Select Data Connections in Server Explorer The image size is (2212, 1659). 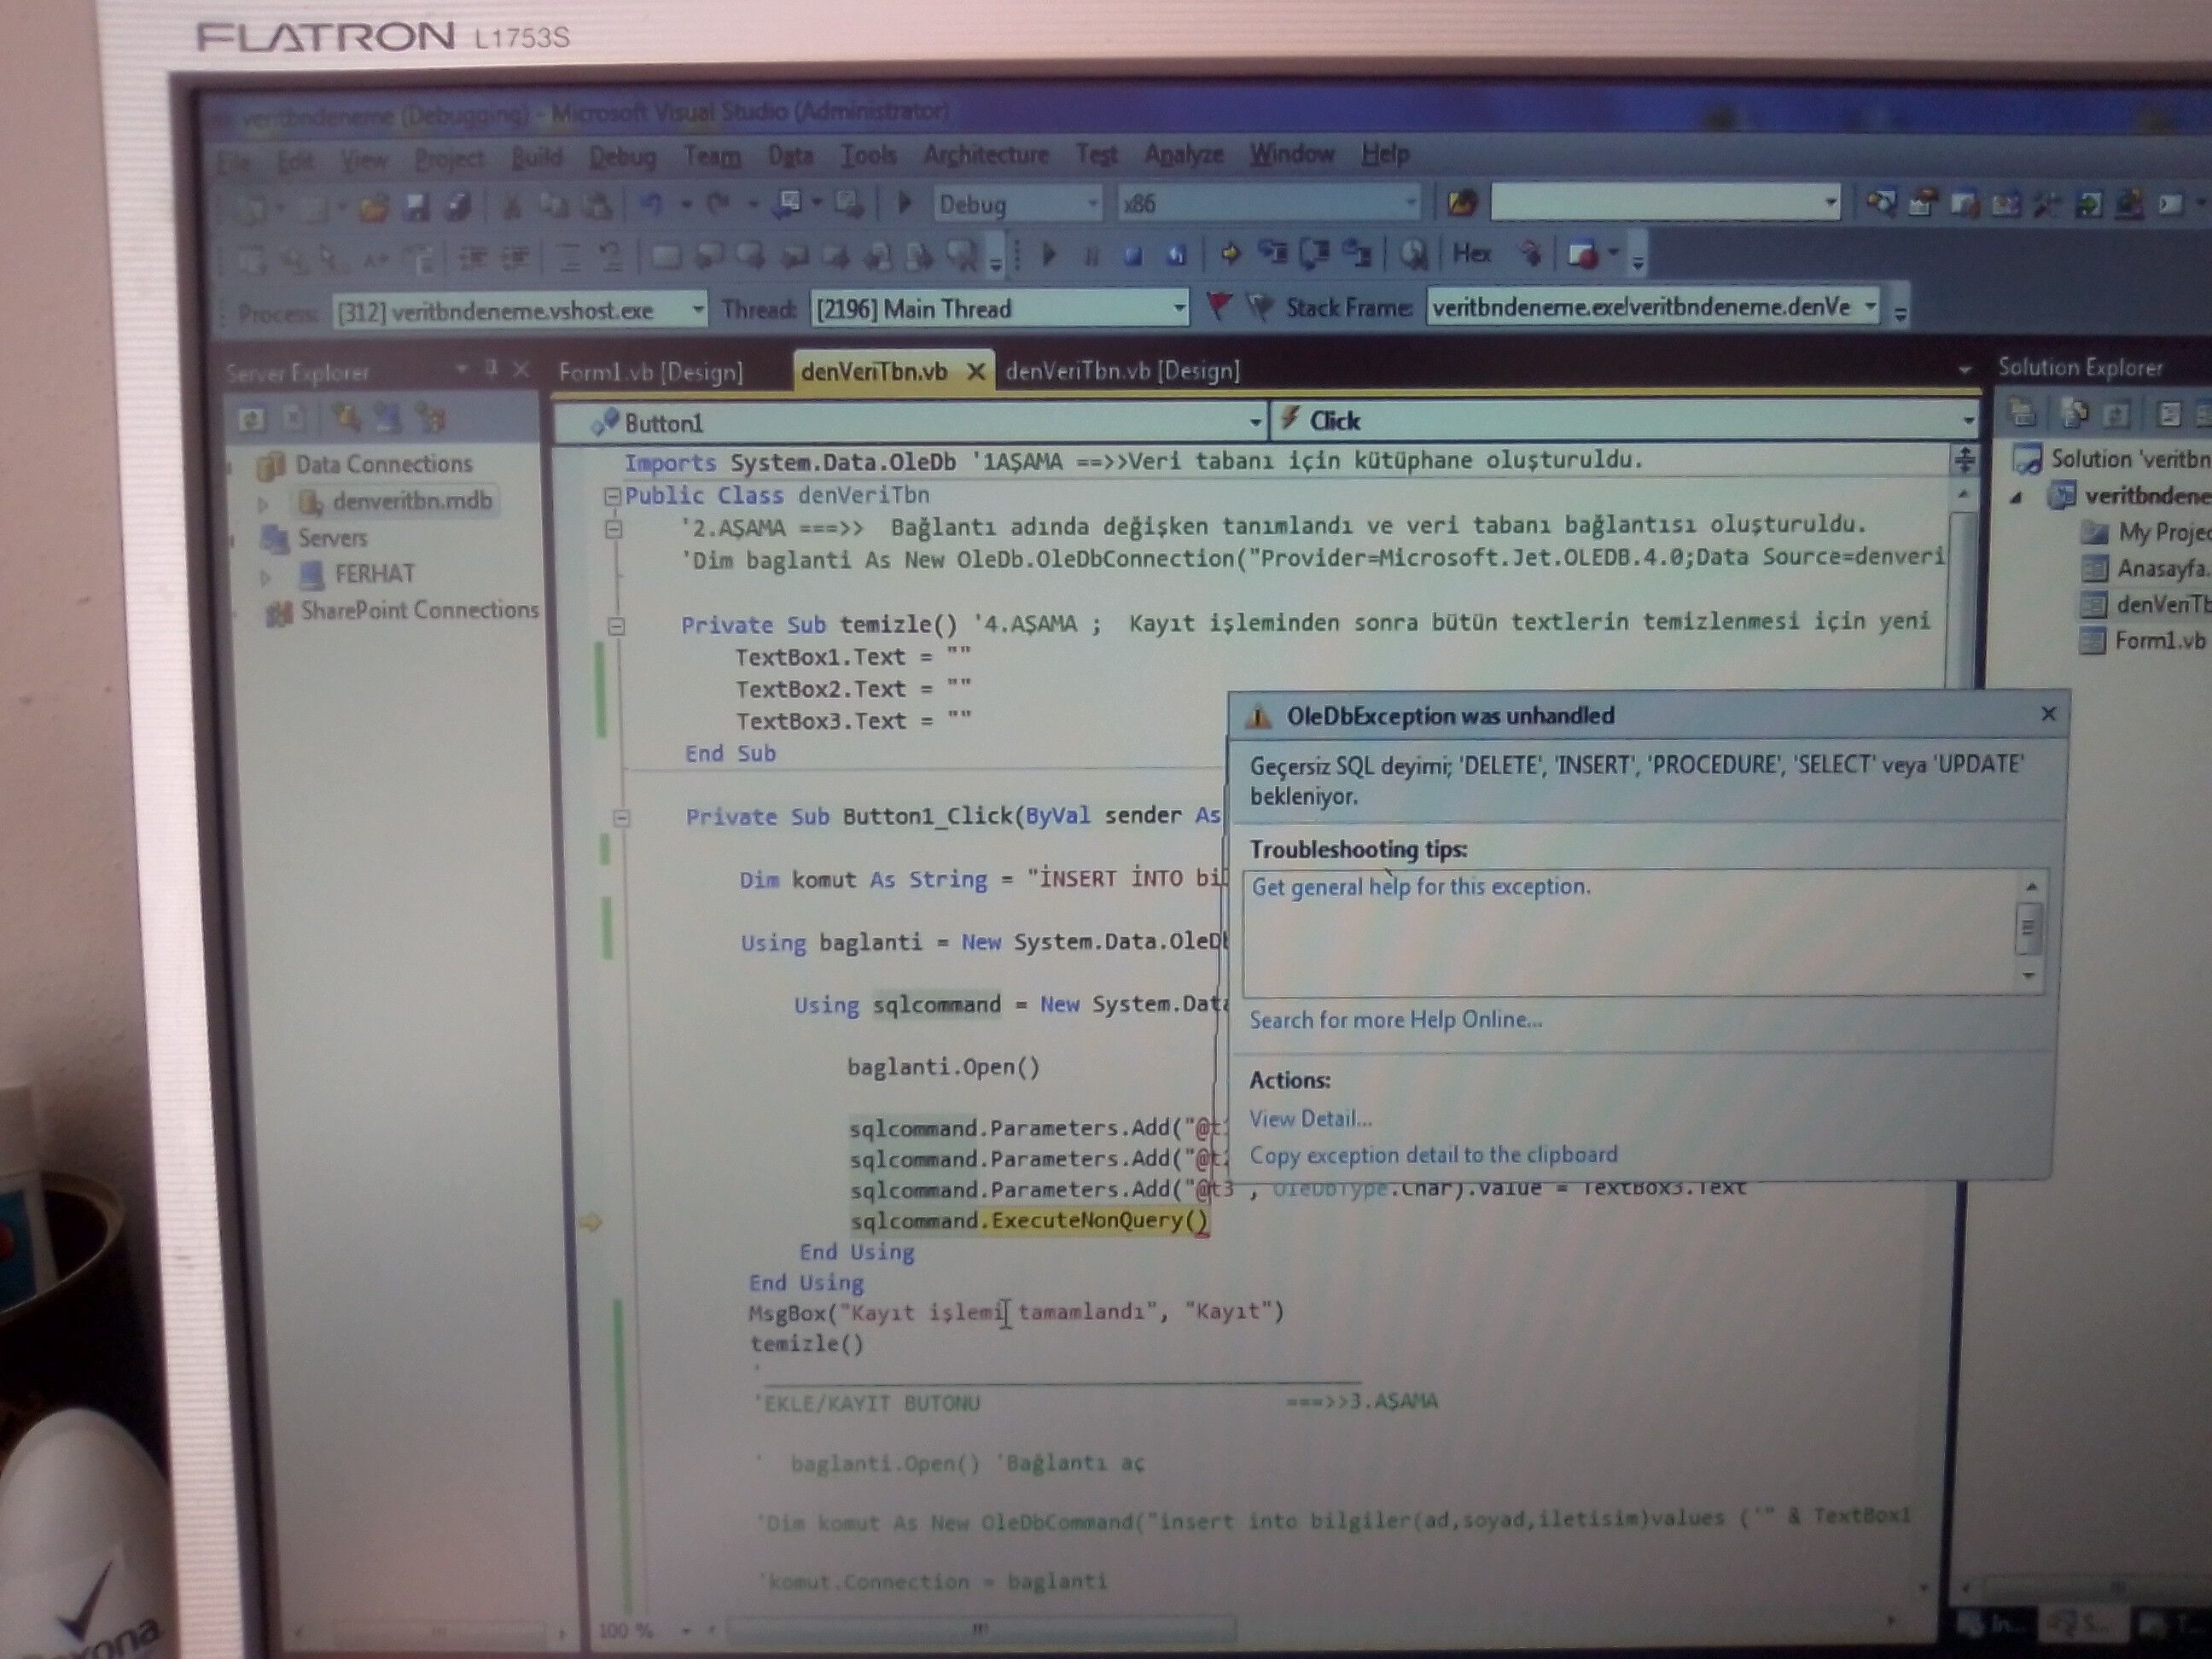(383, 464)
